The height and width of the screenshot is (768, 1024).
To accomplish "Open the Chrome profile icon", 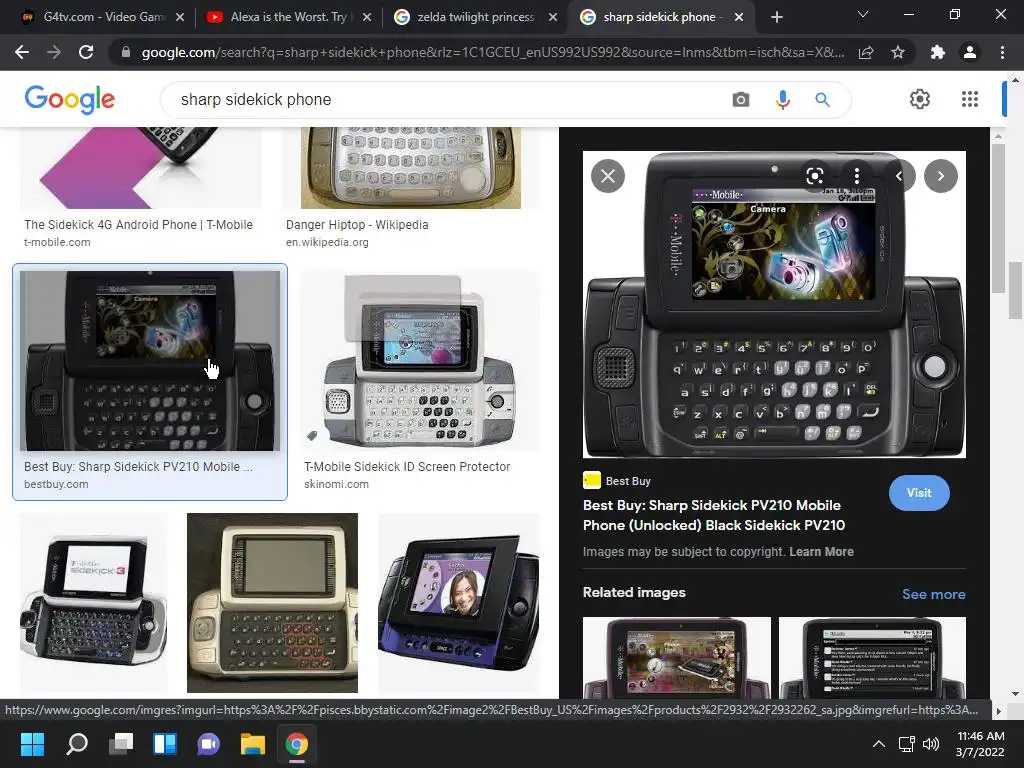I will pos(970,52).
